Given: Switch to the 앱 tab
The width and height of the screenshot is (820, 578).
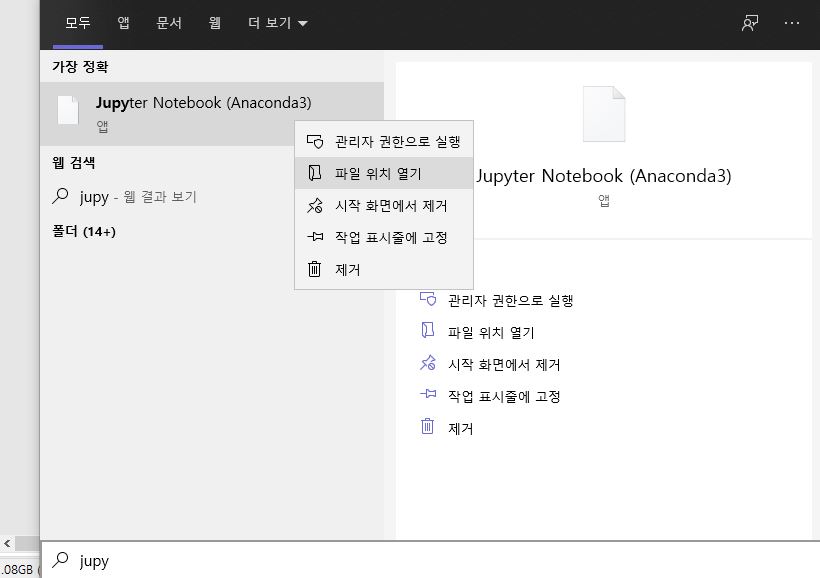Looking at the screenshot, I should point(123,23).
